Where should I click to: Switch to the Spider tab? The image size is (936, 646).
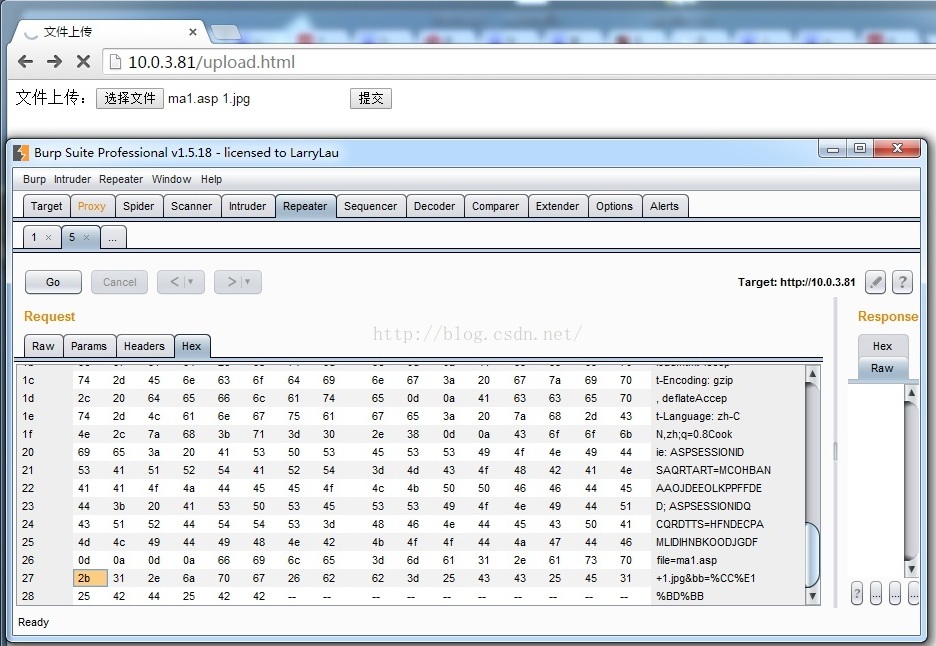click(138, 206)
